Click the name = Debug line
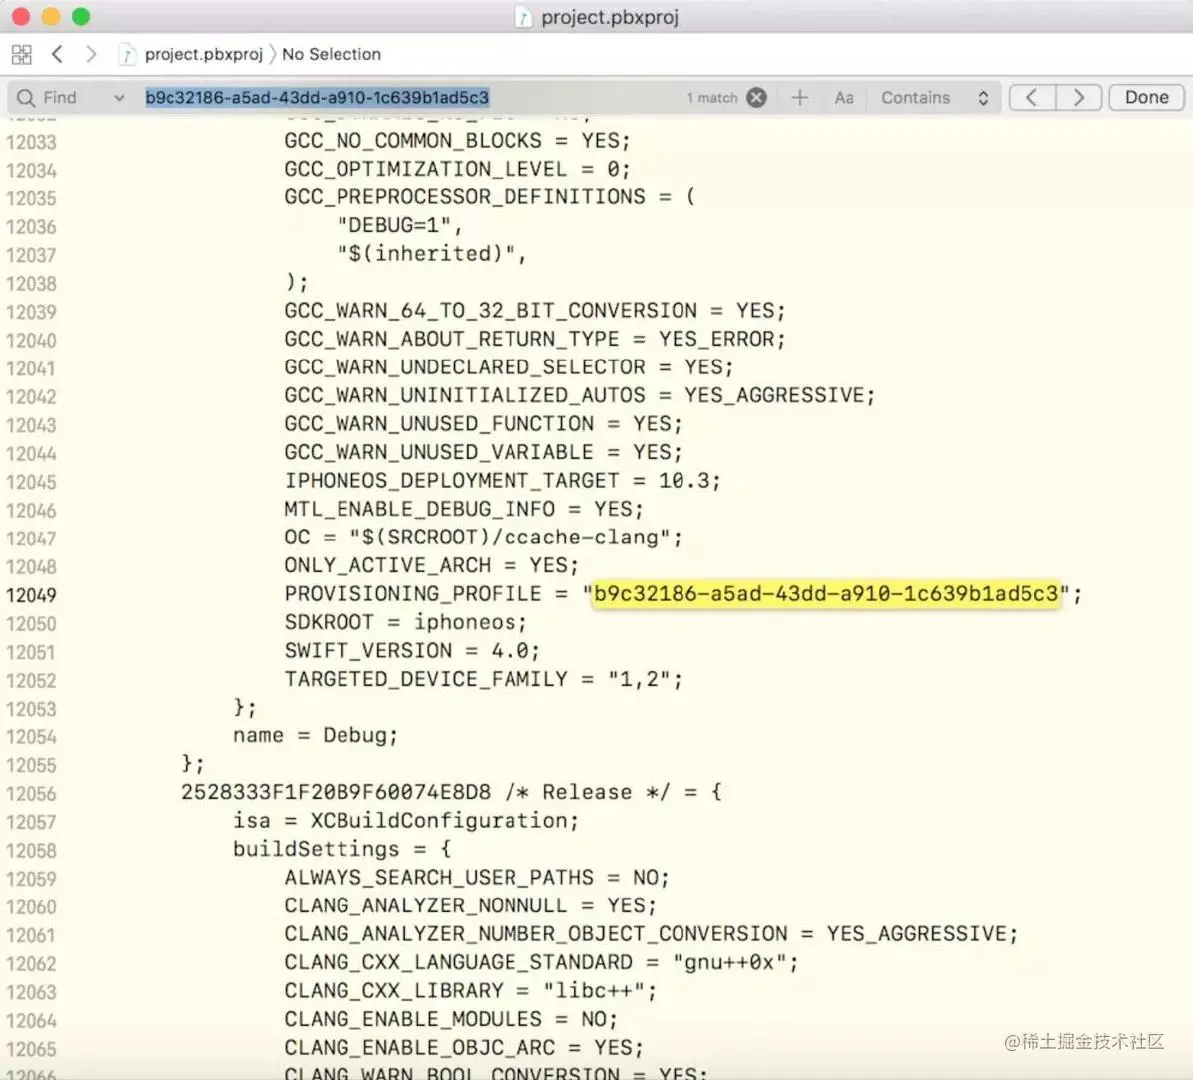This screenshot has height=1080, width=1193. [315, 735]
